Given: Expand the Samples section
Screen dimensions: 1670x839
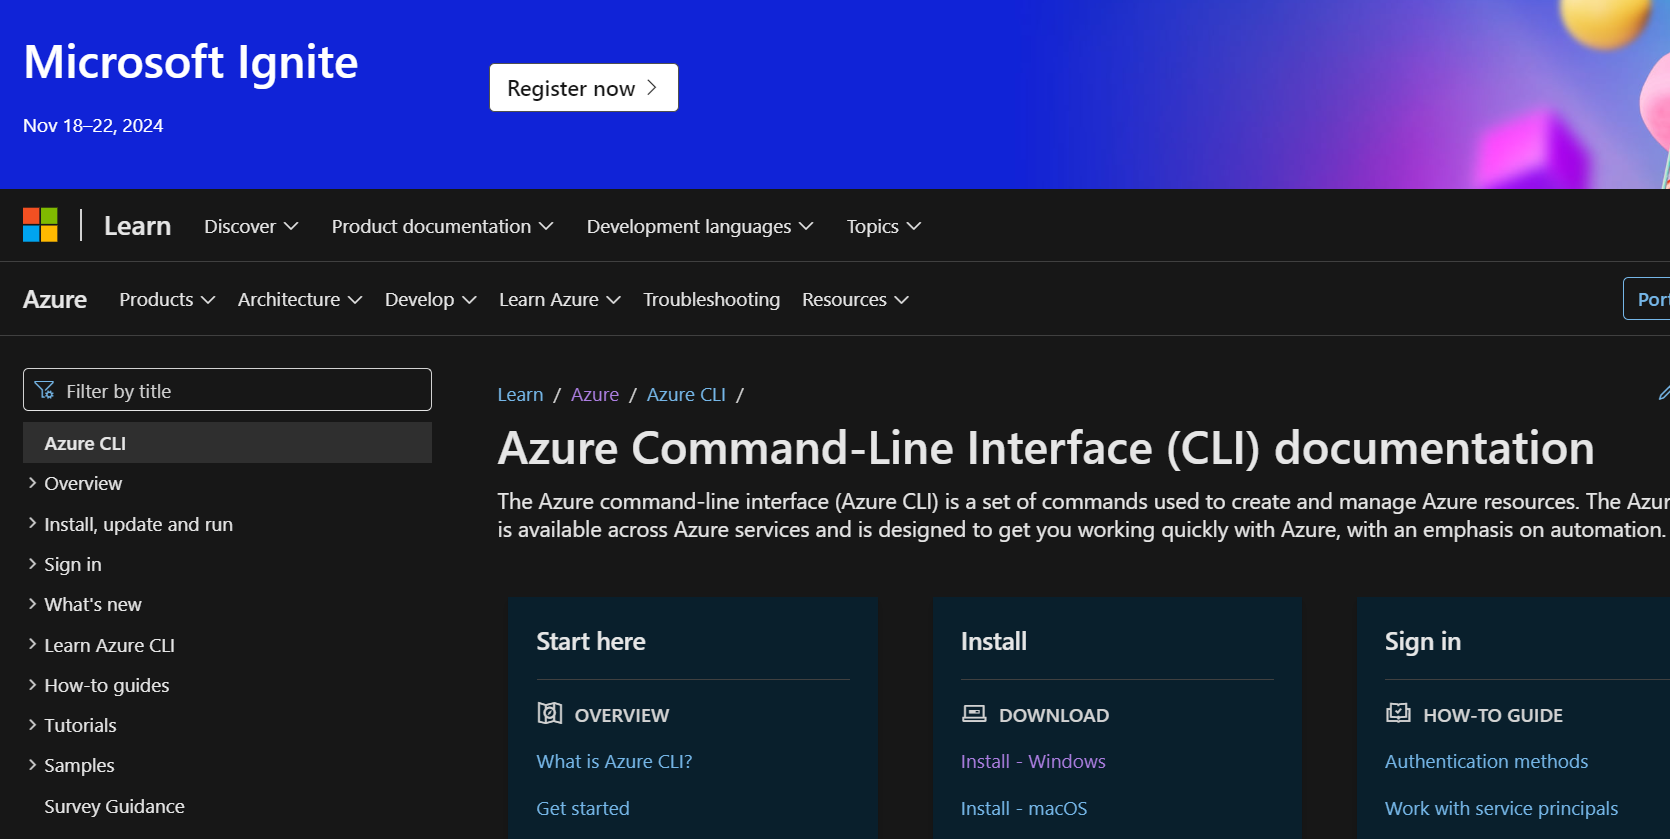Looking at the screenshot, I should click(x=71, y=765).
